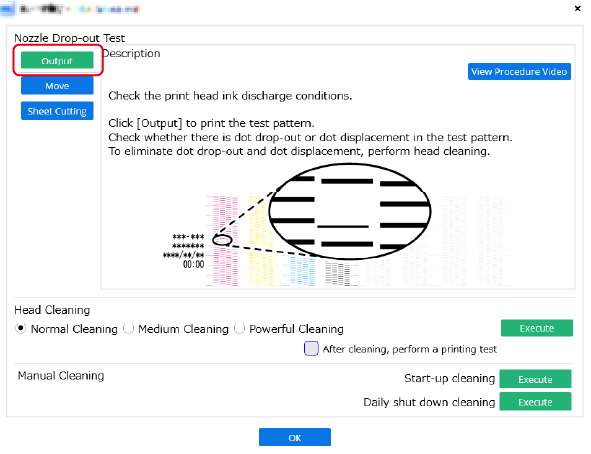
Task: Click the cyan test pattern block
Action: click(x=302, y=271)
